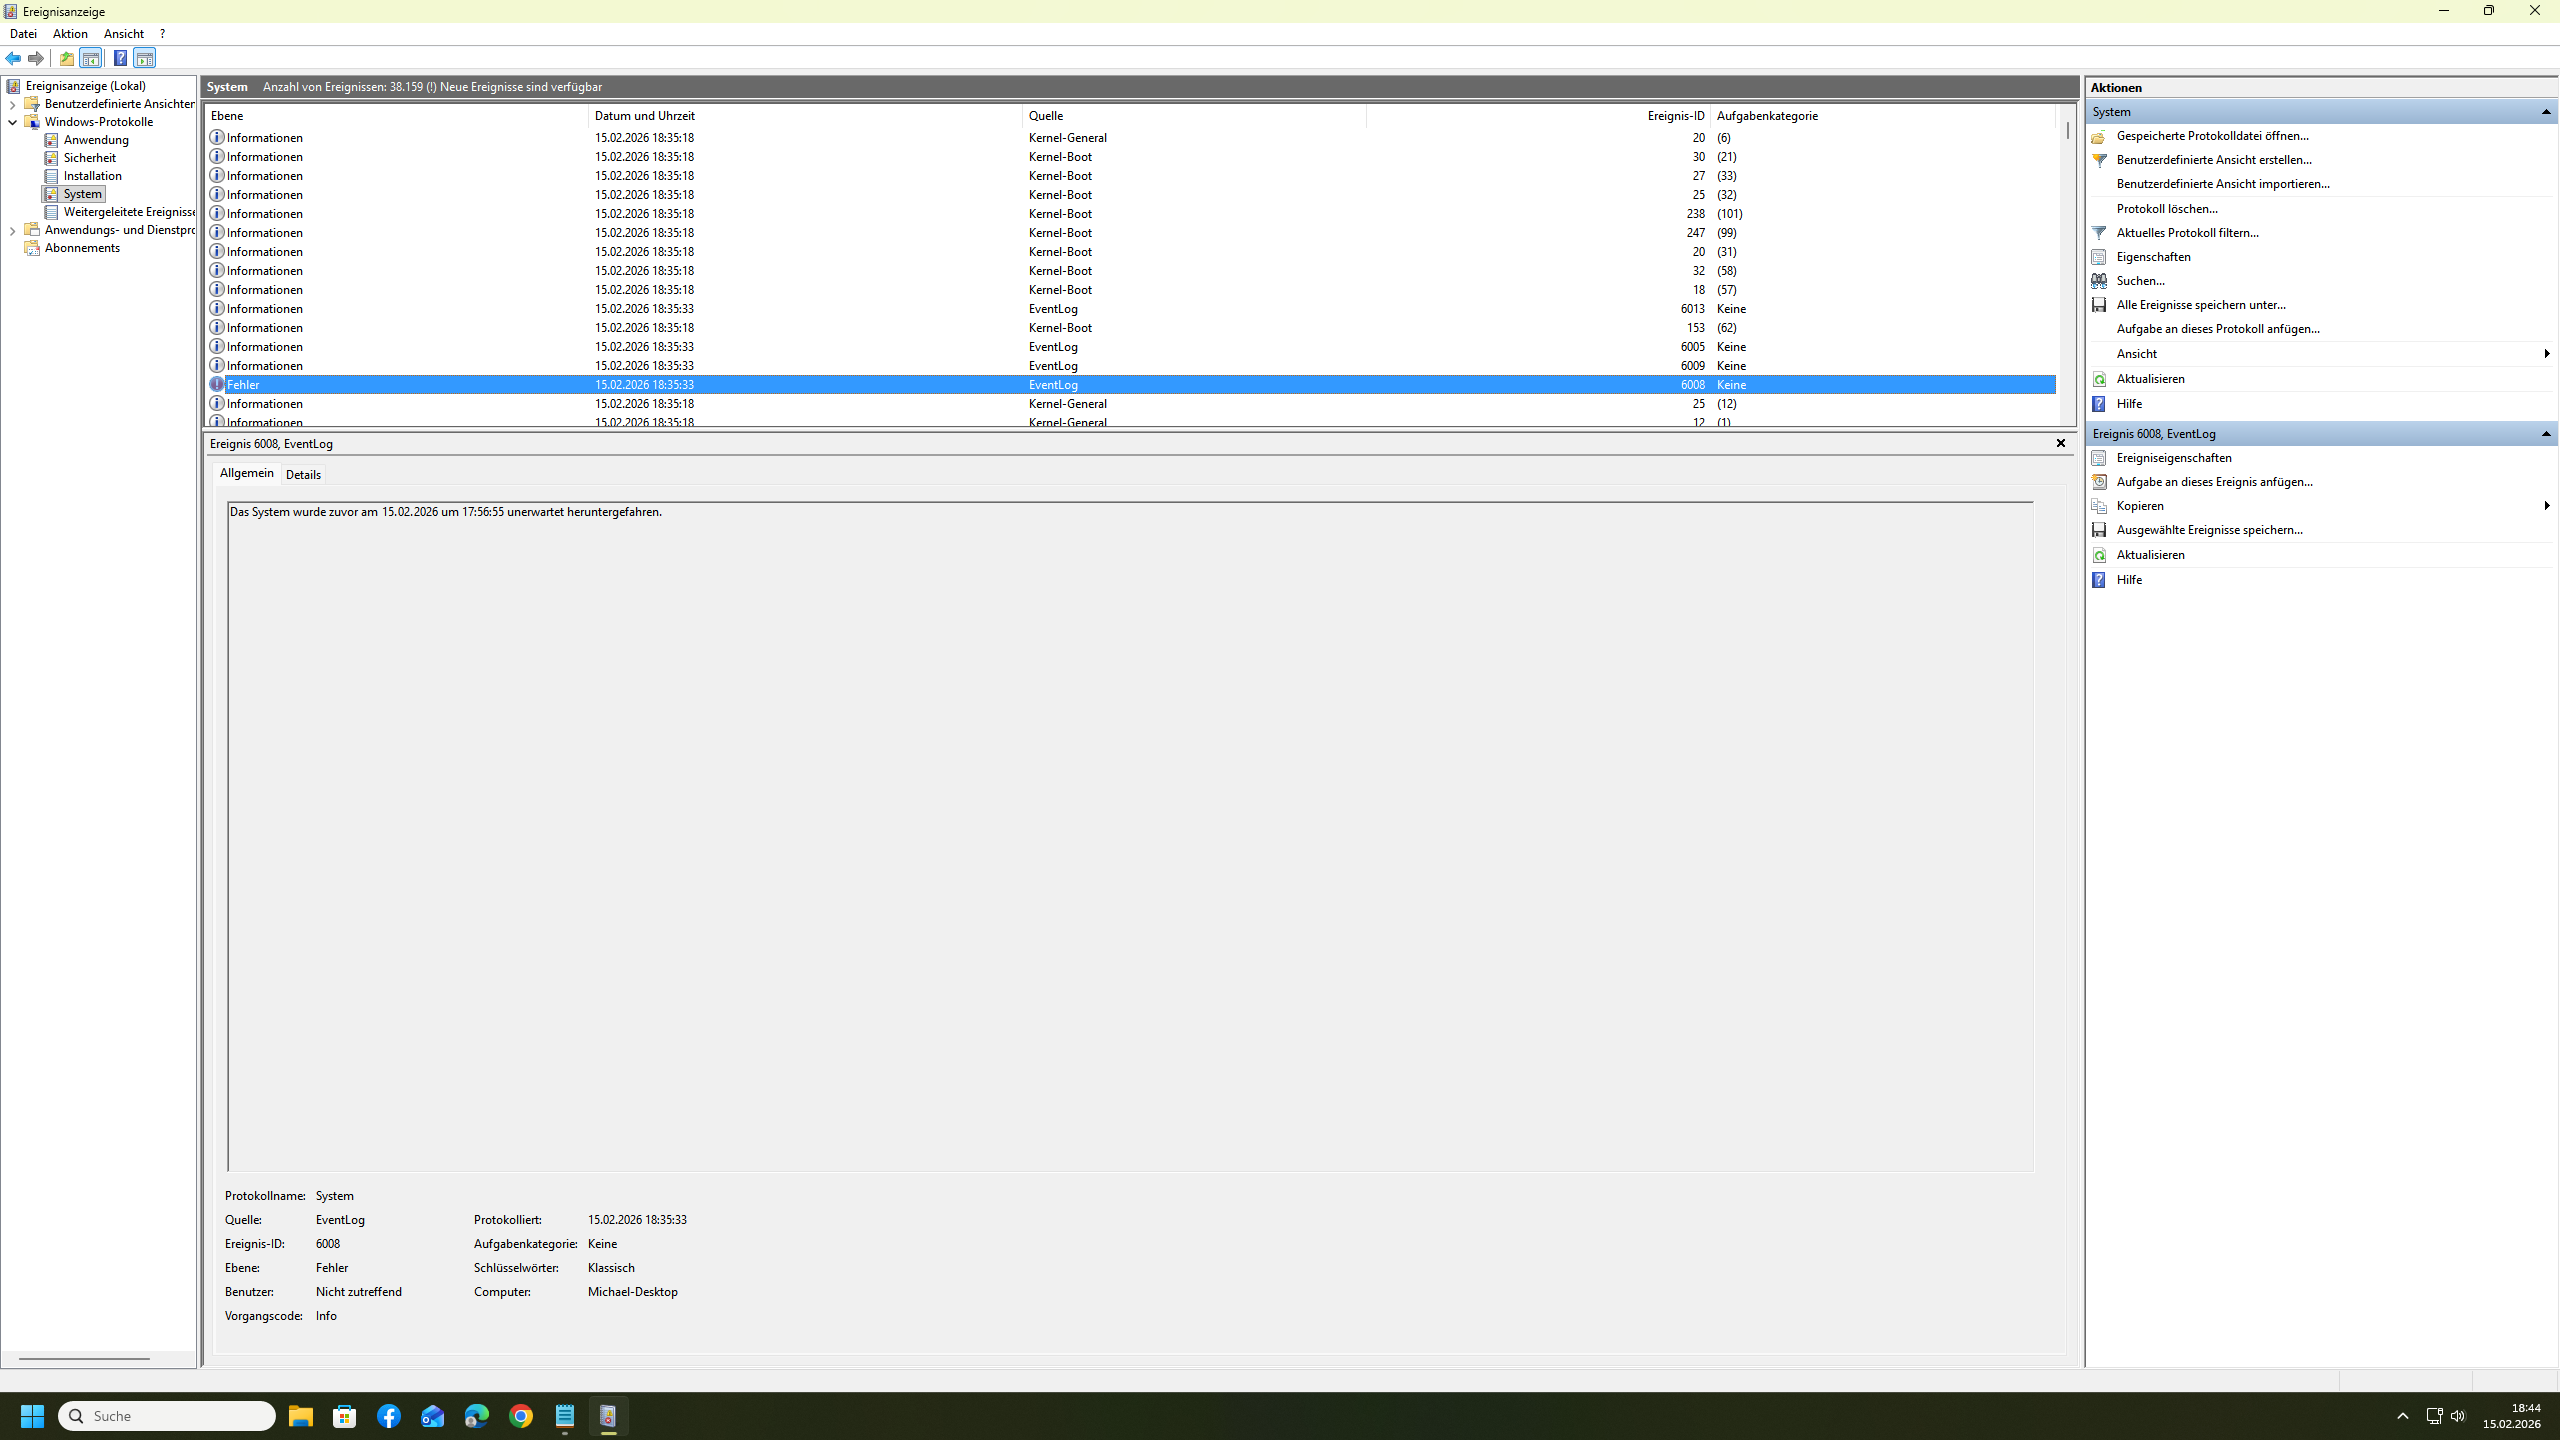Click the back arrow toolbar icon
Image resolution: width=2560 pixels, height=1440 pixels.
coord(13,58)
